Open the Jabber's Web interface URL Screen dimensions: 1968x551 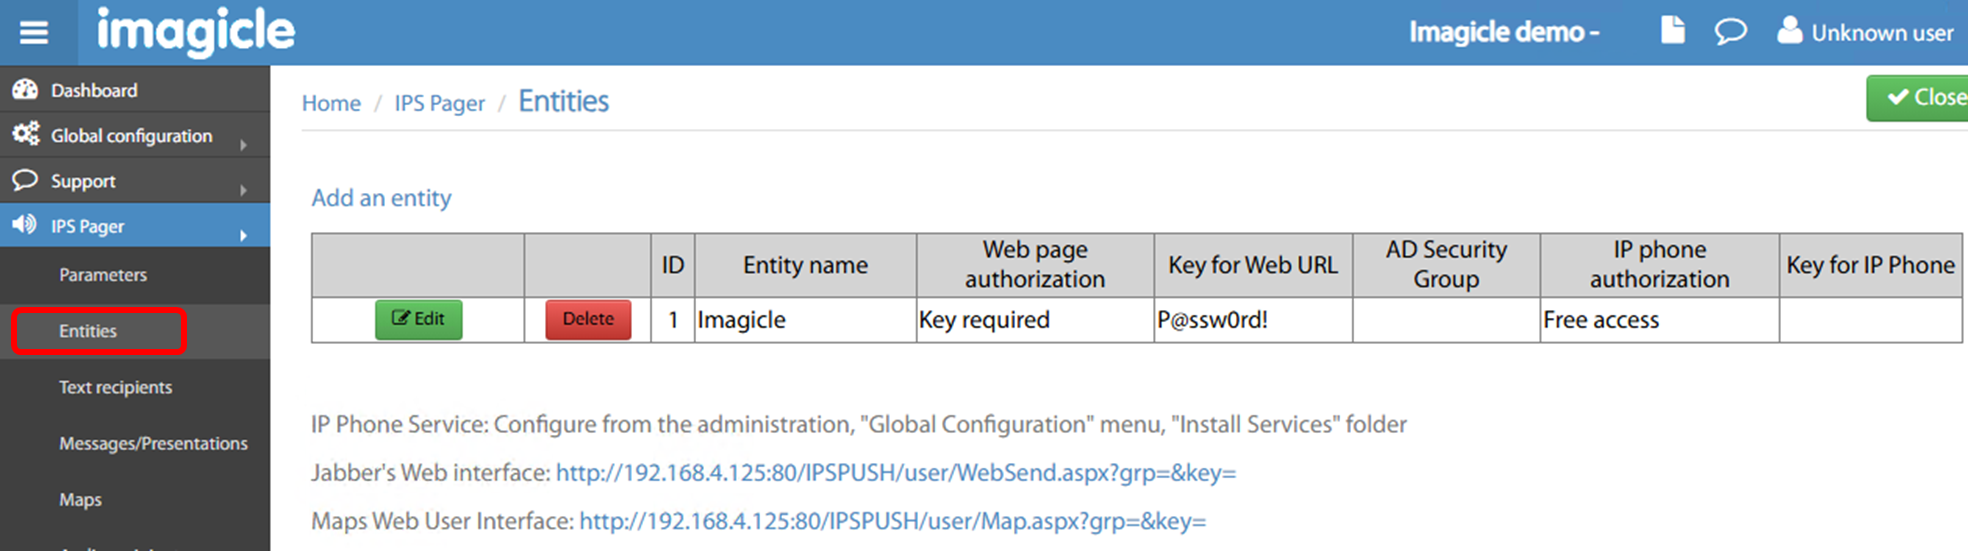click(895, 473)
